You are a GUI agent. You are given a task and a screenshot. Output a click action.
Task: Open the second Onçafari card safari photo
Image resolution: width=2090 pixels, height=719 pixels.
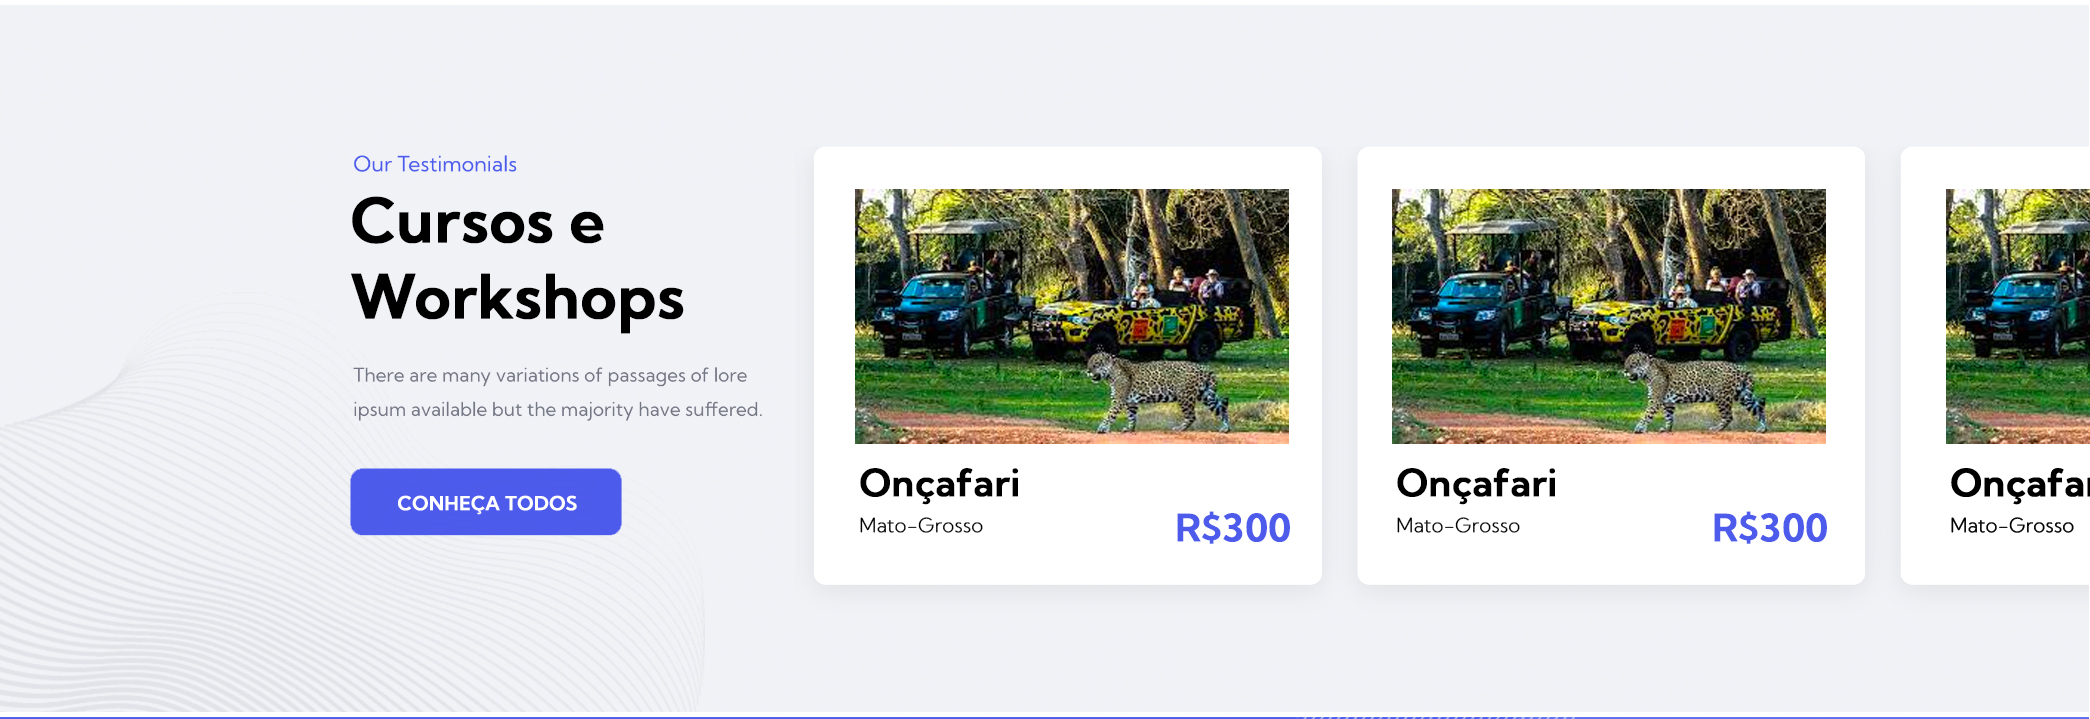tap(1609, 316)
